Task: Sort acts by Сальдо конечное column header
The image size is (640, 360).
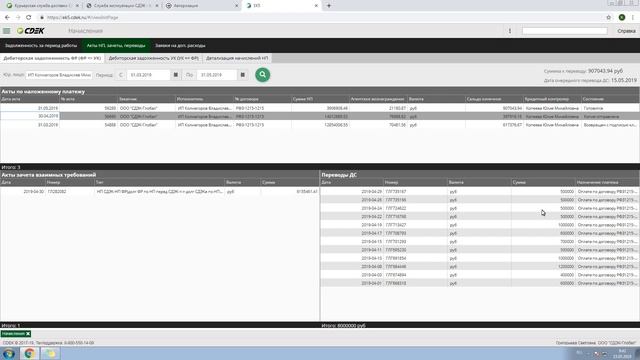Action: [494, 99]
